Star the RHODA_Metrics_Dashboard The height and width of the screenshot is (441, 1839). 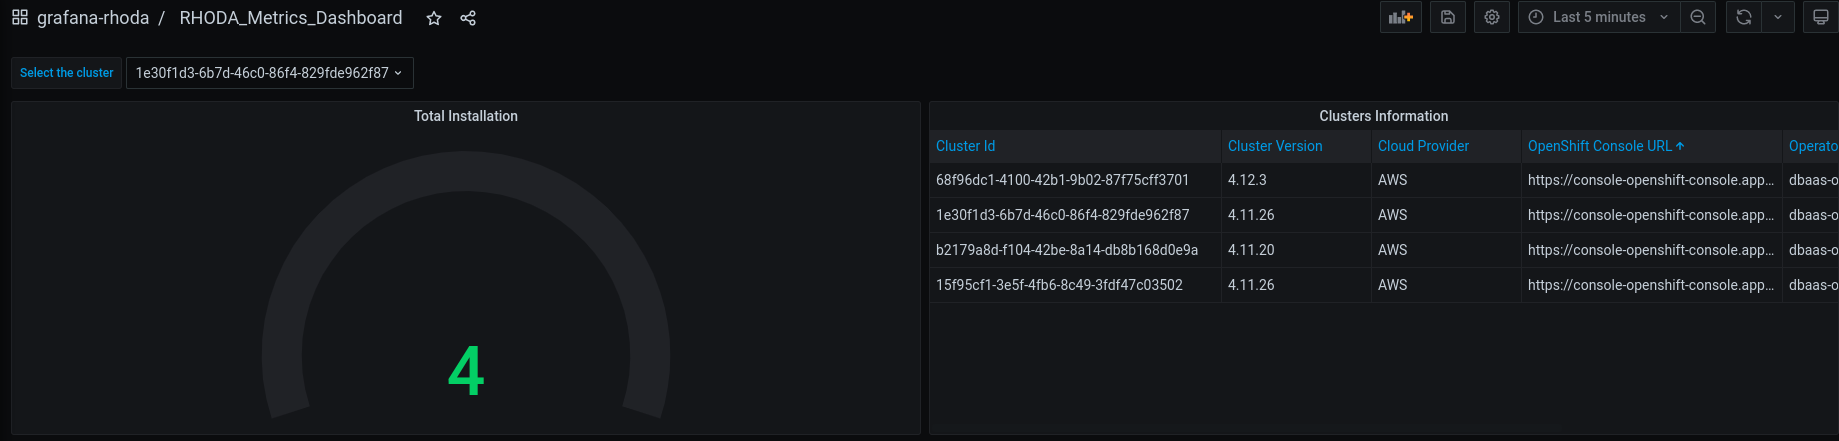434,18
